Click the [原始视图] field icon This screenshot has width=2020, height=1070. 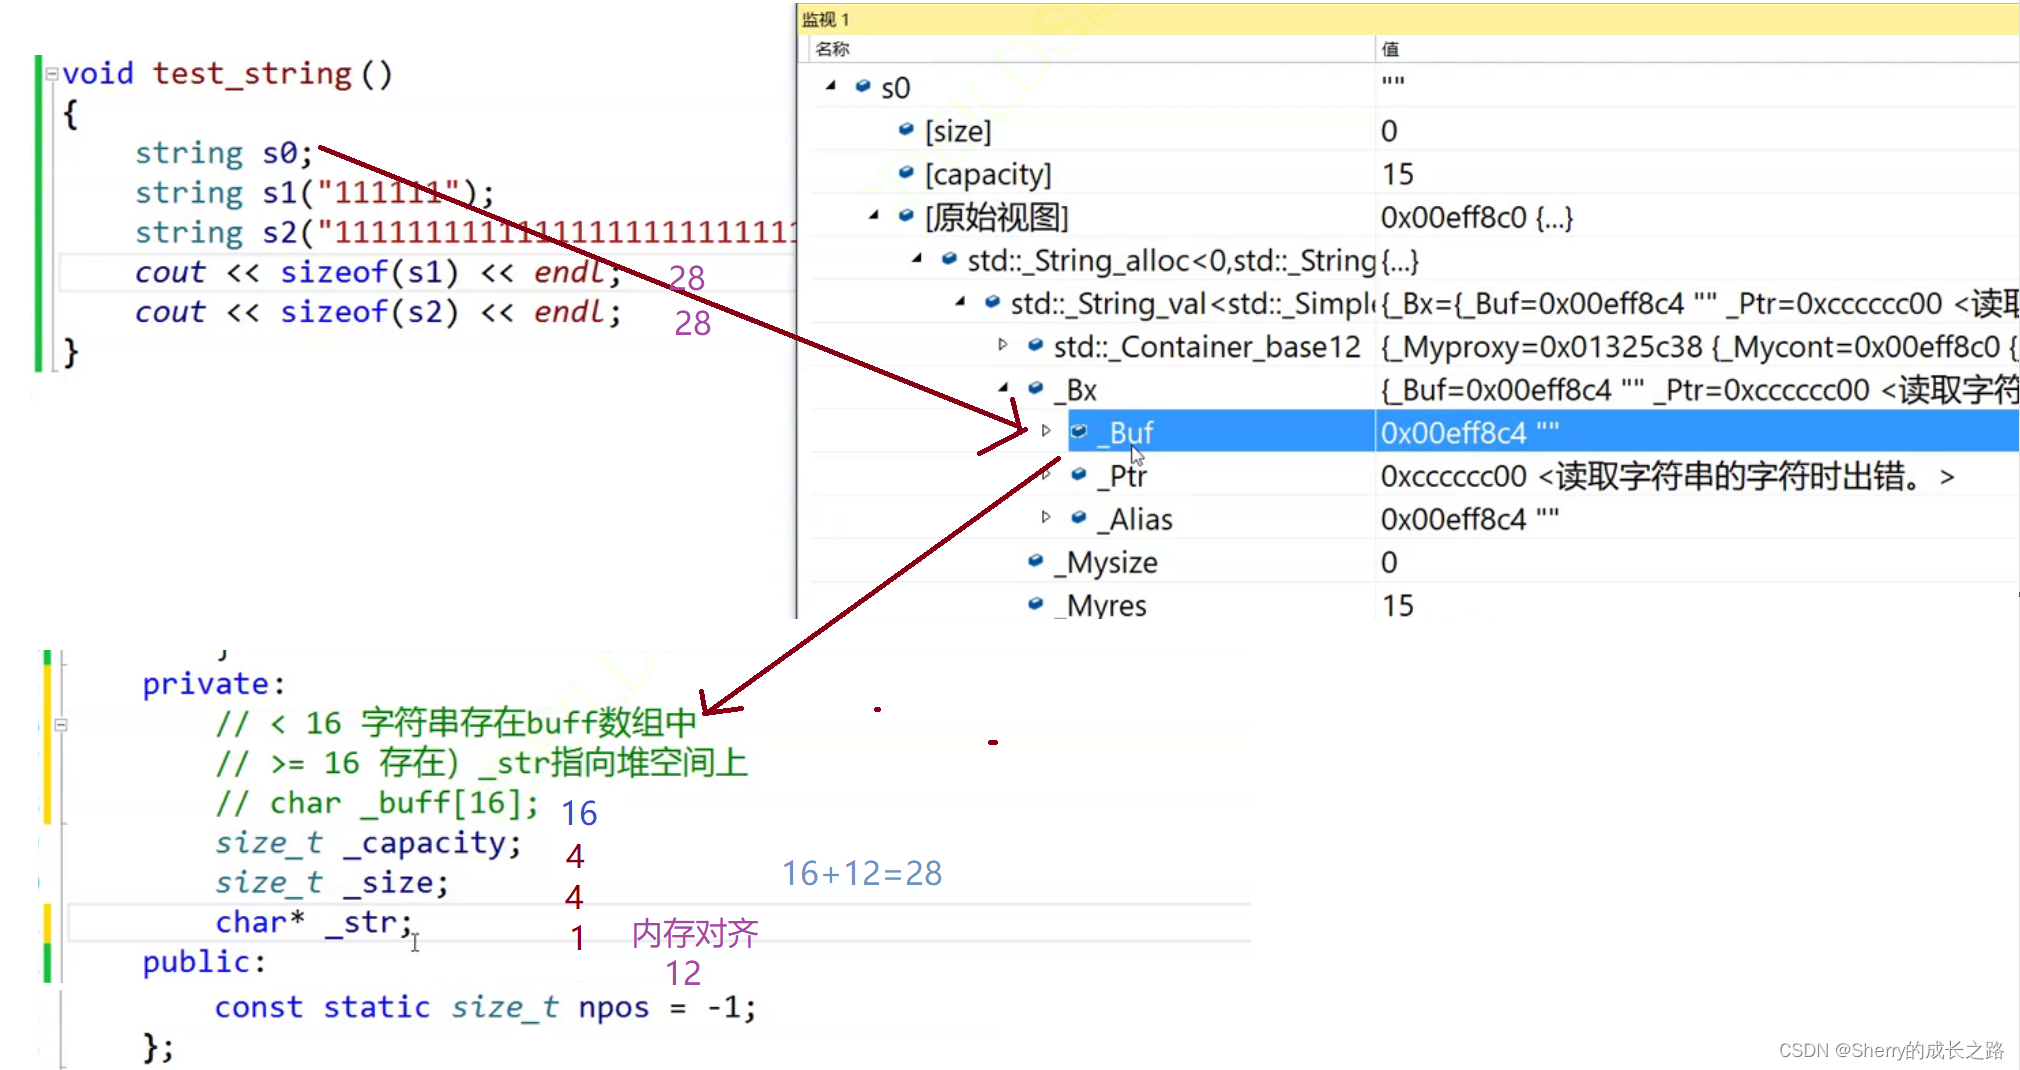(906, 215)
